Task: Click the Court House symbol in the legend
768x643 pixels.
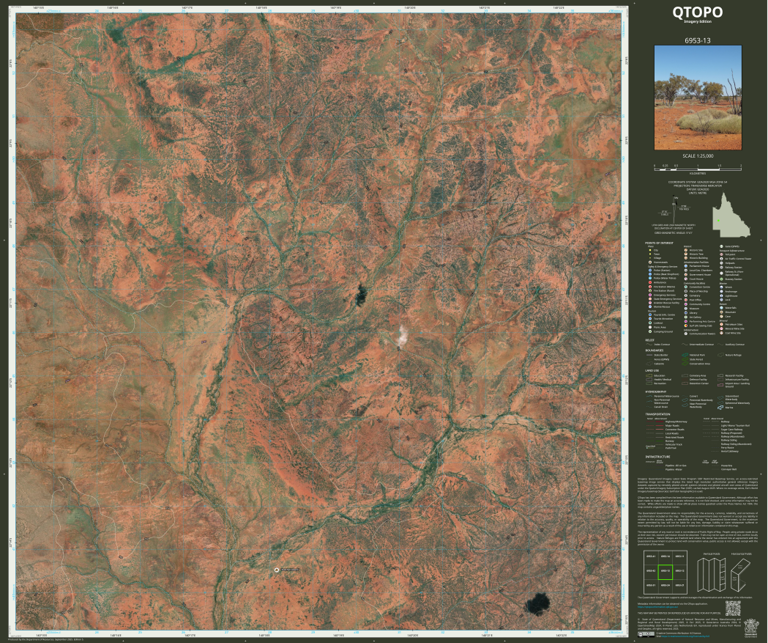Action: [686, 279]
